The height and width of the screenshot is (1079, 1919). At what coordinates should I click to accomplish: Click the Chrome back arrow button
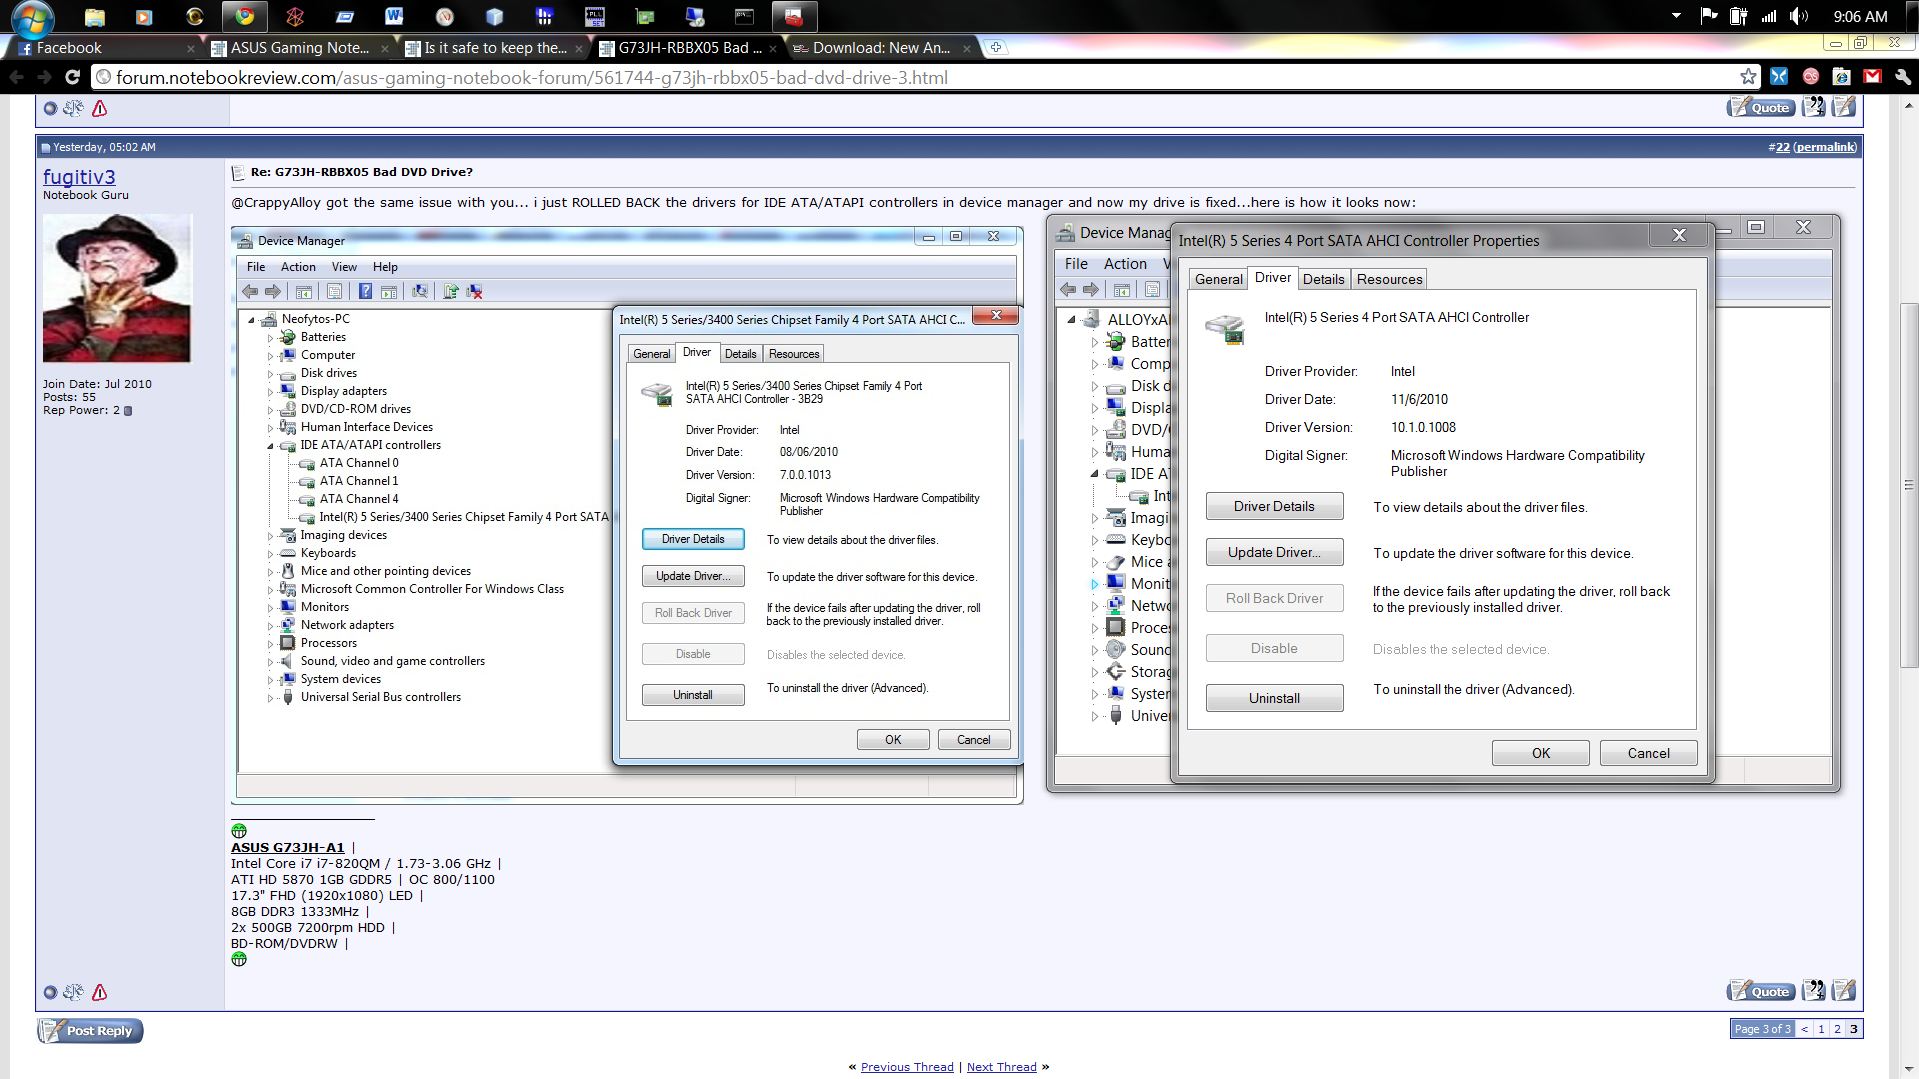16,77
